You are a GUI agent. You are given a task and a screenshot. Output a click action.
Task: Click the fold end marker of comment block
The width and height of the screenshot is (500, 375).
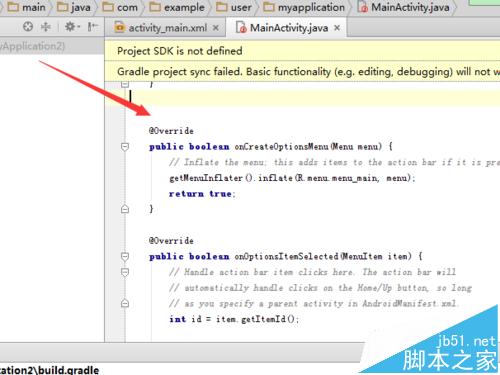tap(125, 303)
